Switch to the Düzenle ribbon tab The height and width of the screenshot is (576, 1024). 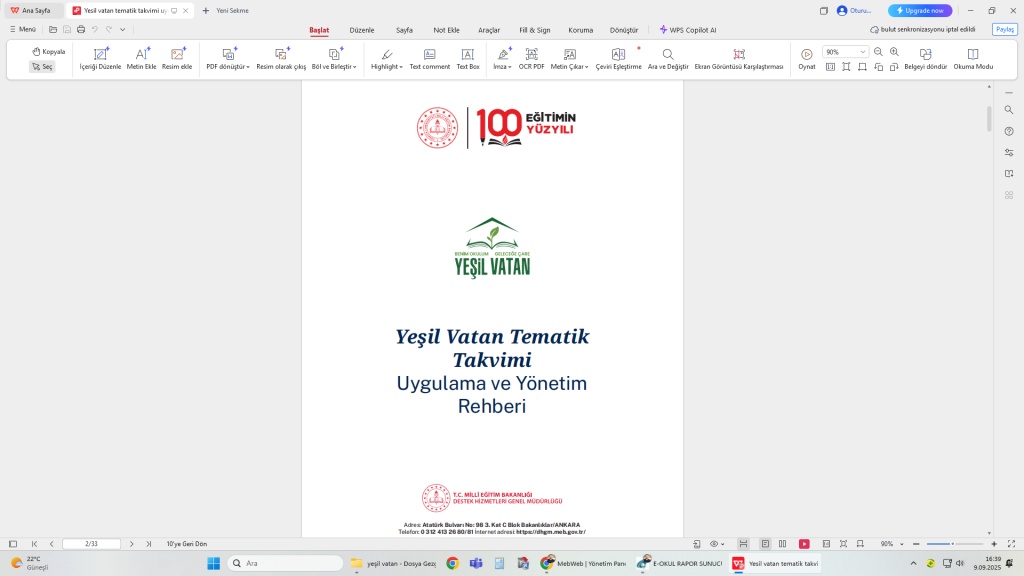point(362,30)
